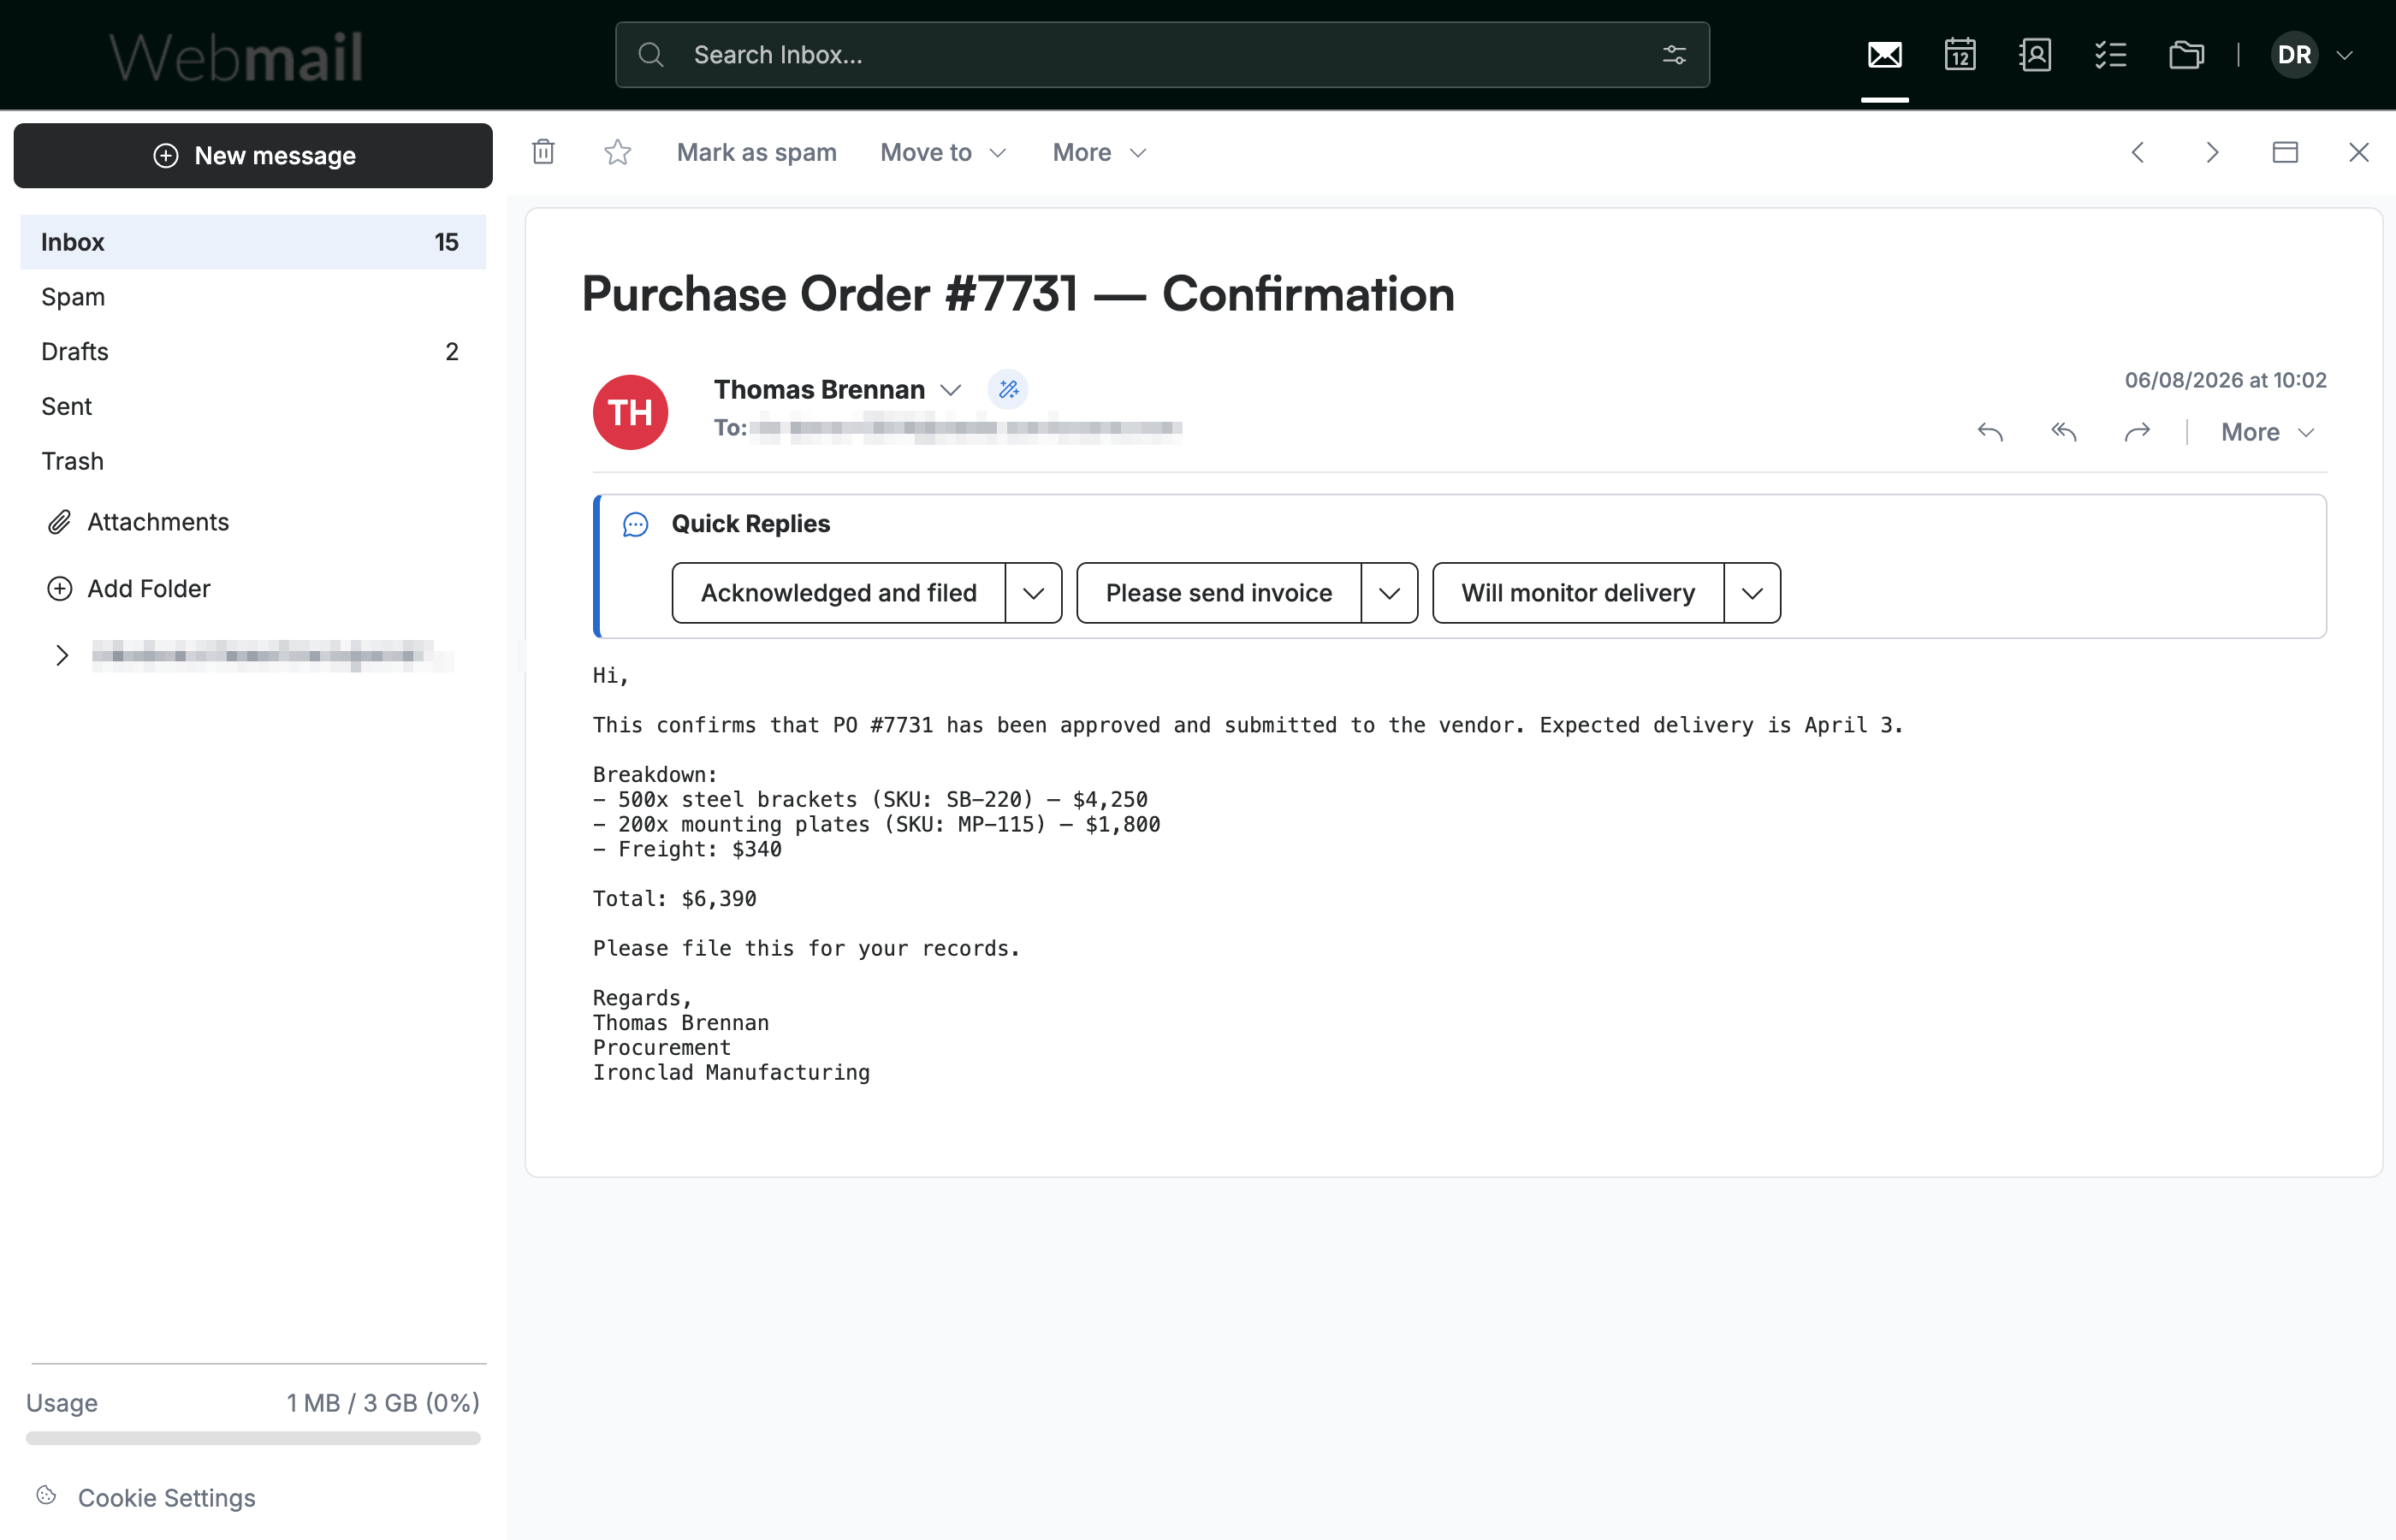Click the paperclip Attachments icon

[x=60, y=522]
